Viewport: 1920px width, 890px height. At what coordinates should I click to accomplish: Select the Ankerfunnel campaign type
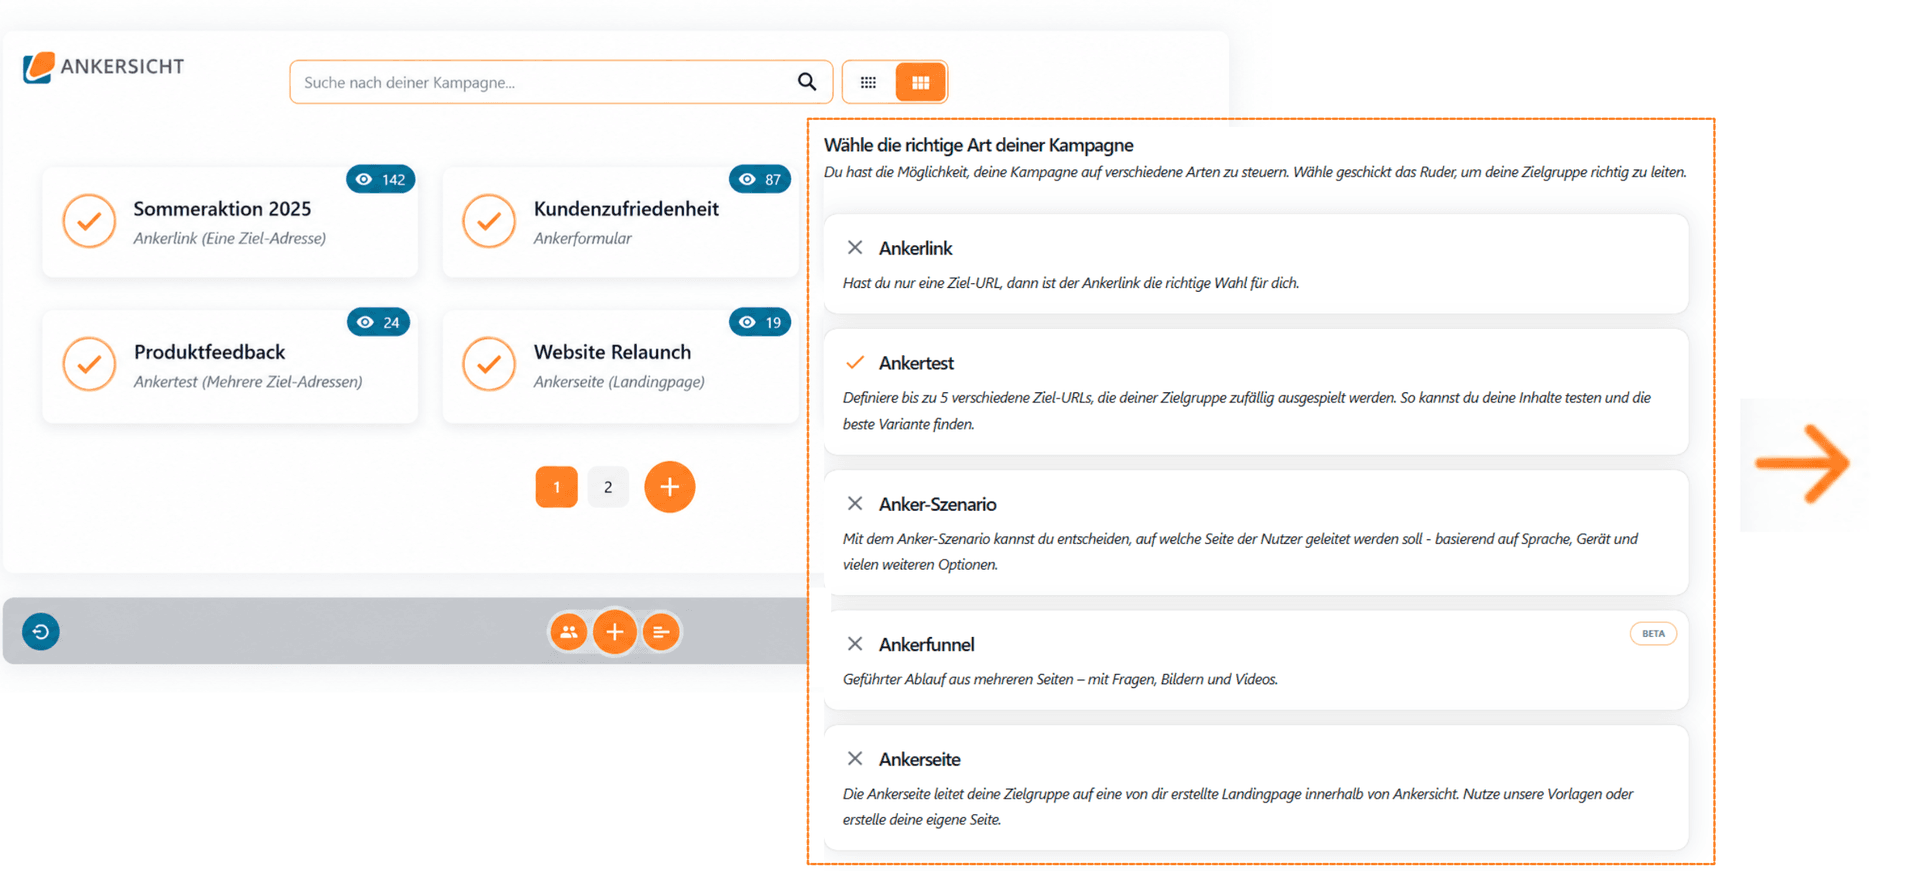(1256, 660)
